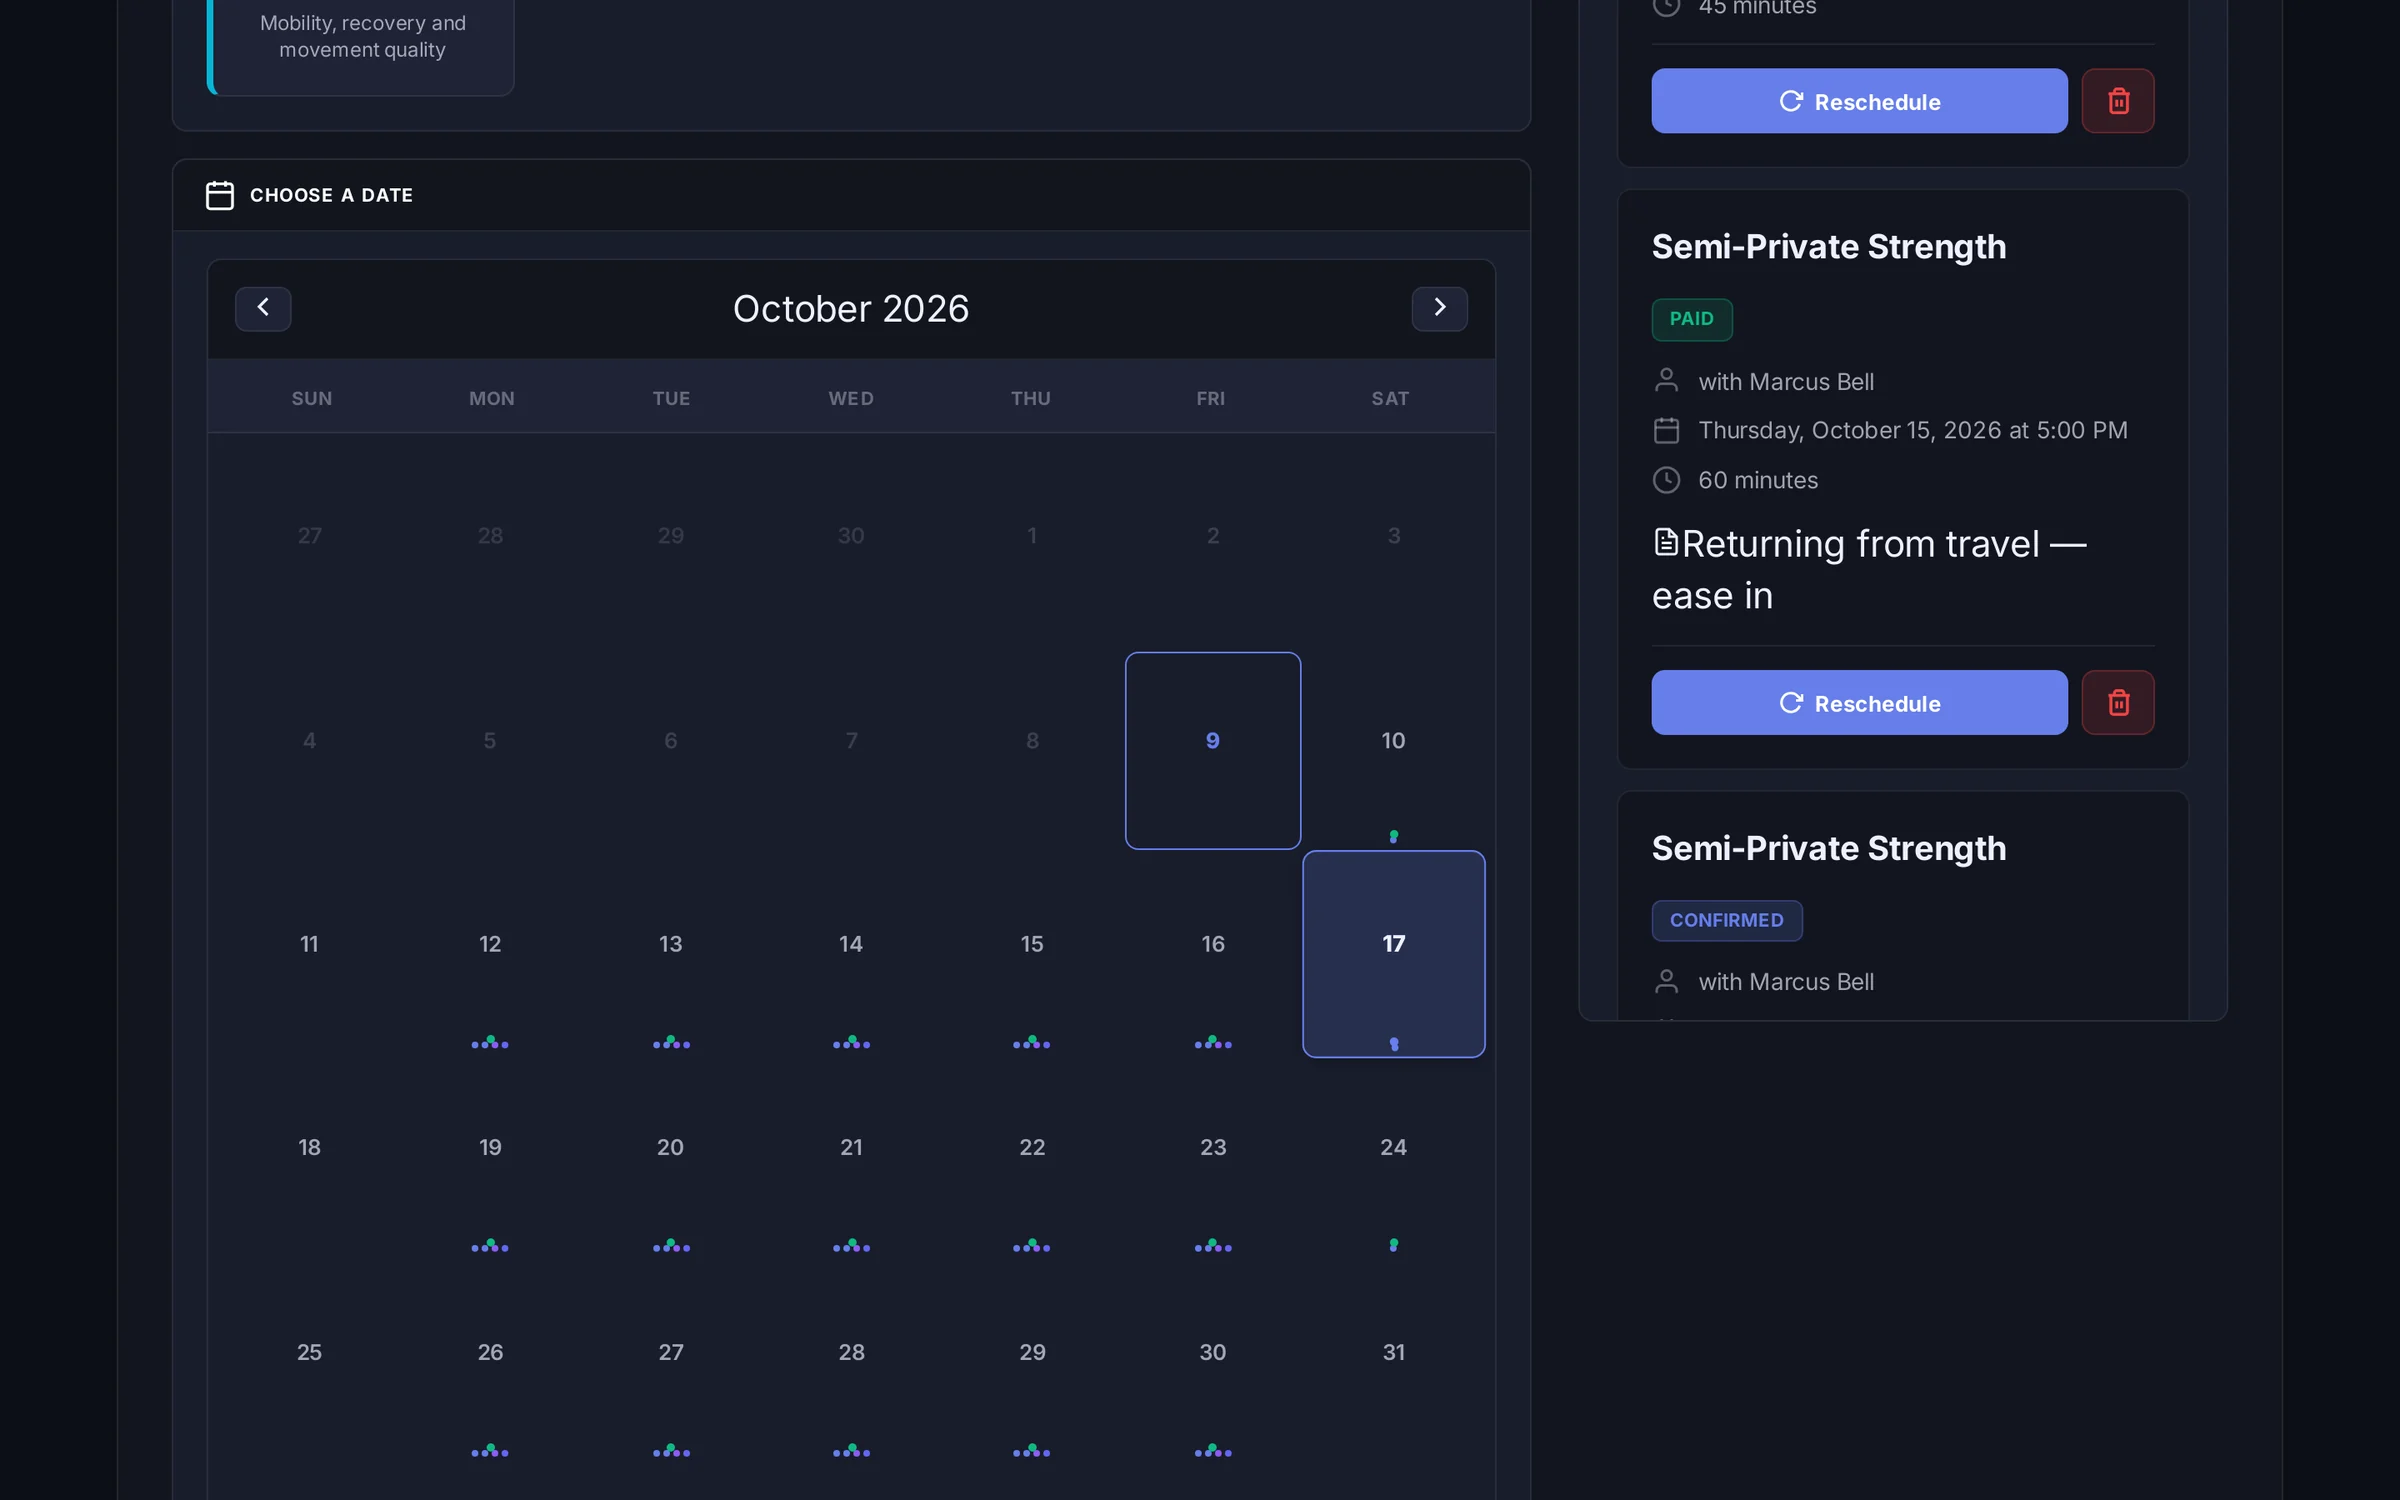Screen dimensions: 2400x1500
Task: Choose October 12 date cell
Action: [x=490, y=953]
